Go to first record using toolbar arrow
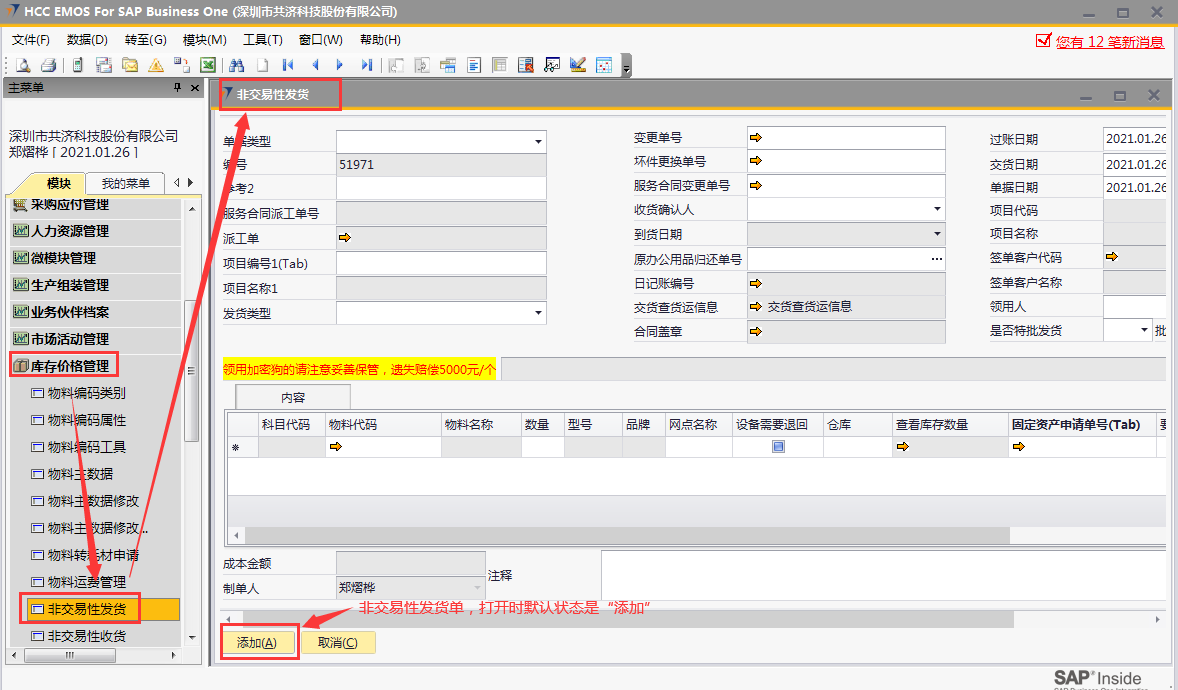 [289, 65]
